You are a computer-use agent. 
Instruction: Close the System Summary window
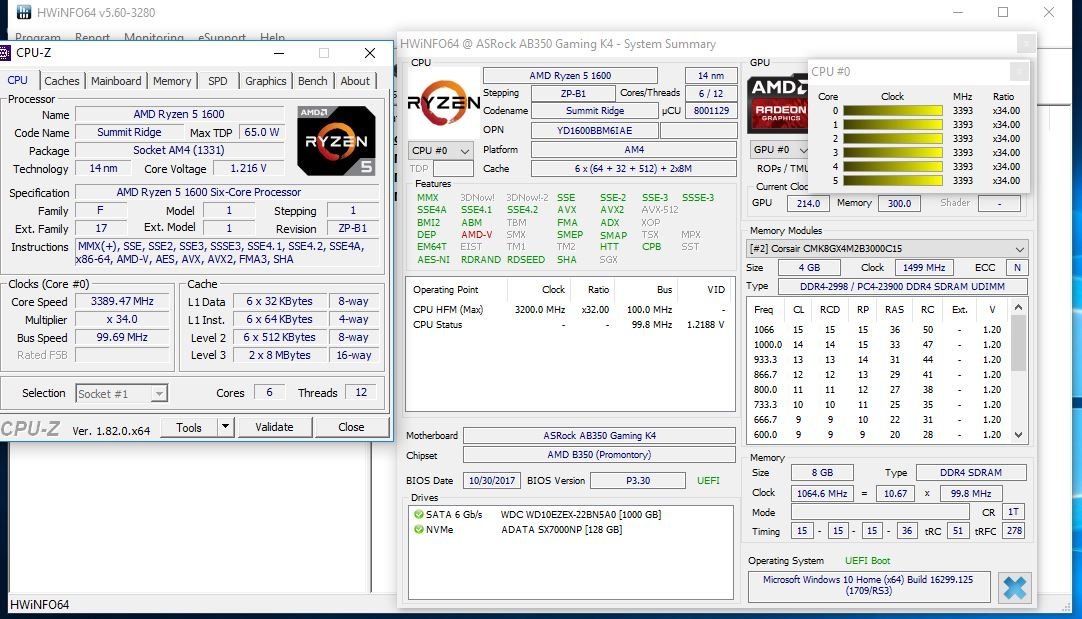pyautogui.click(x=1026, y=43)
